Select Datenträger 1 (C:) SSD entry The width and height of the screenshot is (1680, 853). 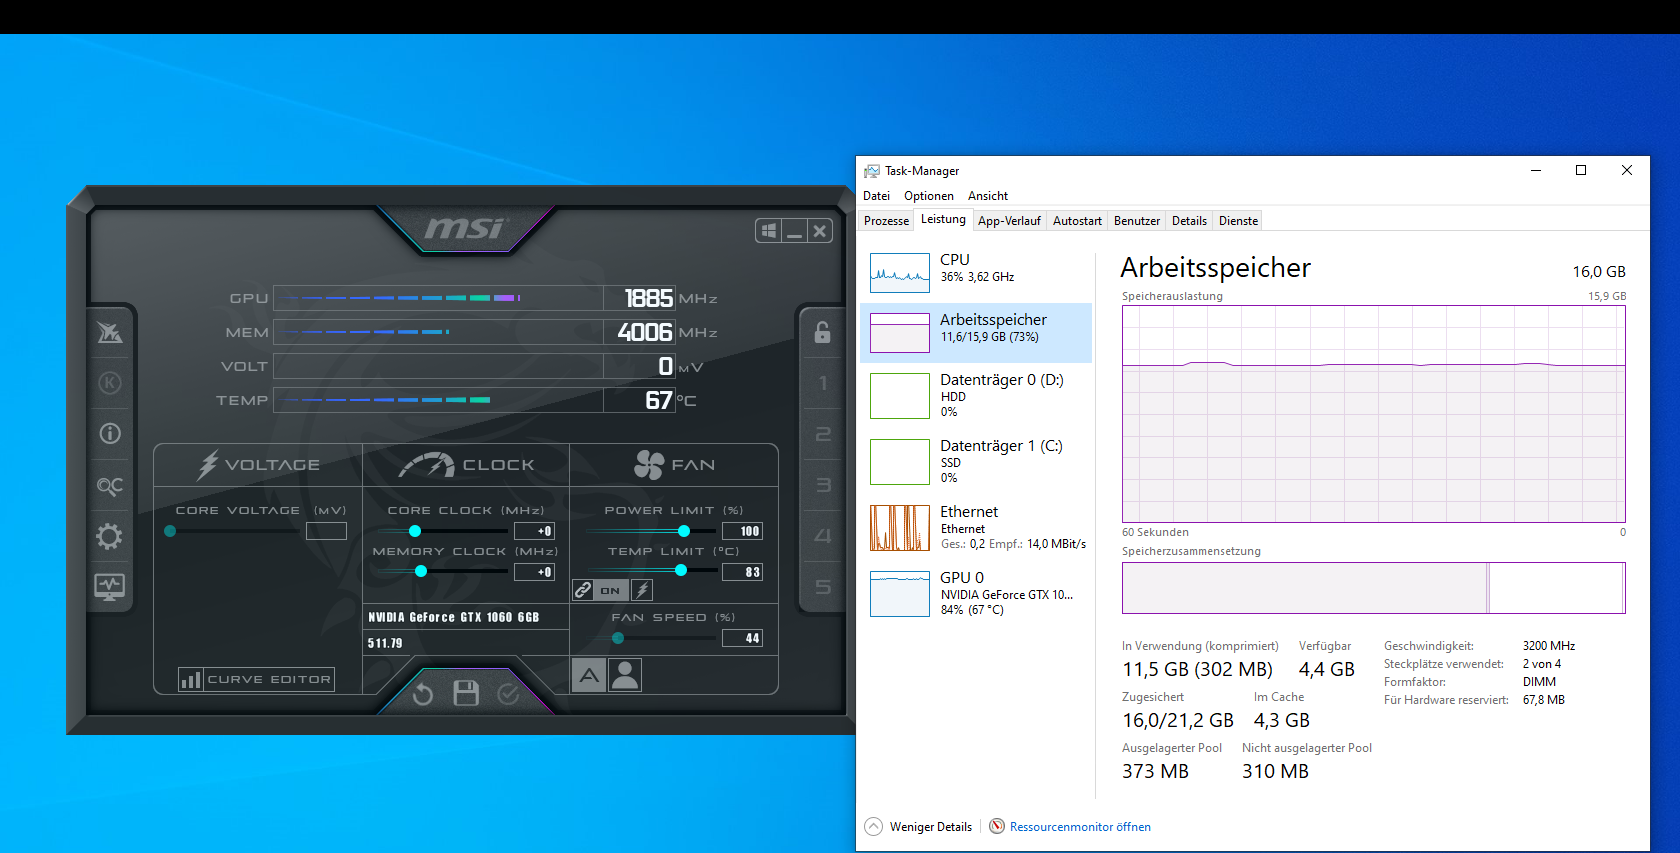tap(976, 461)
